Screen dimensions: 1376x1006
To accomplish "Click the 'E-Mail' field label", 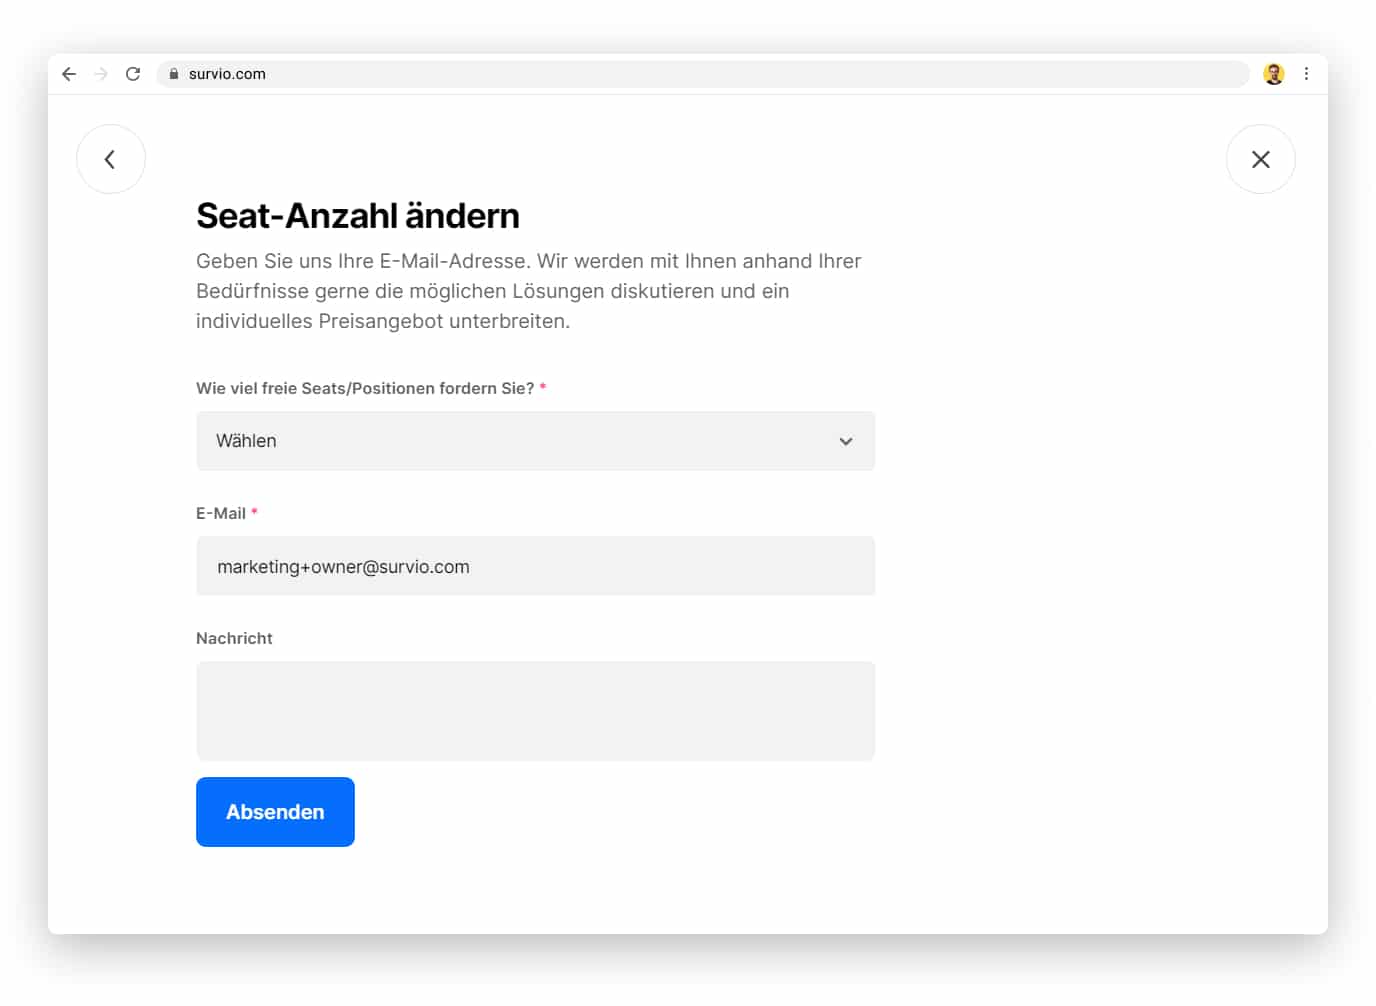I will pyautogui.click(x=221, y=513).
